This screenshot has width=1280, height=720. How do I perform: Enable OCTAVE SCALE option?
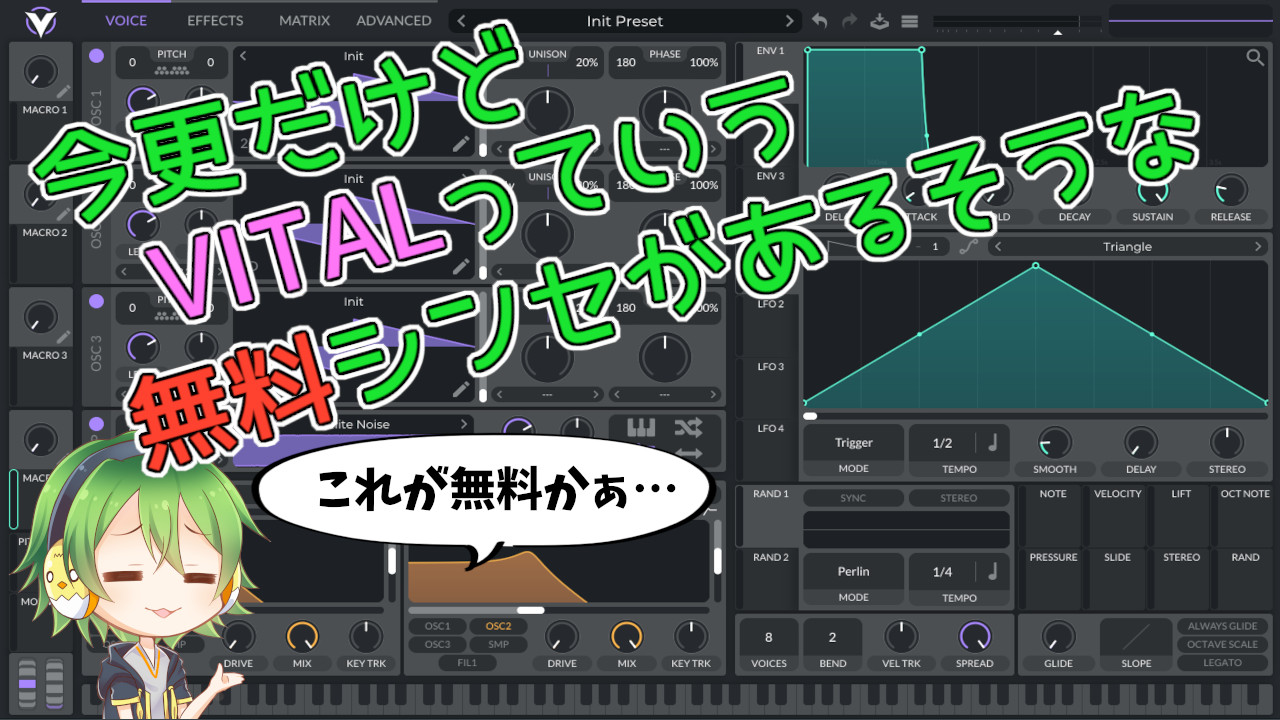pos(1222,644)
